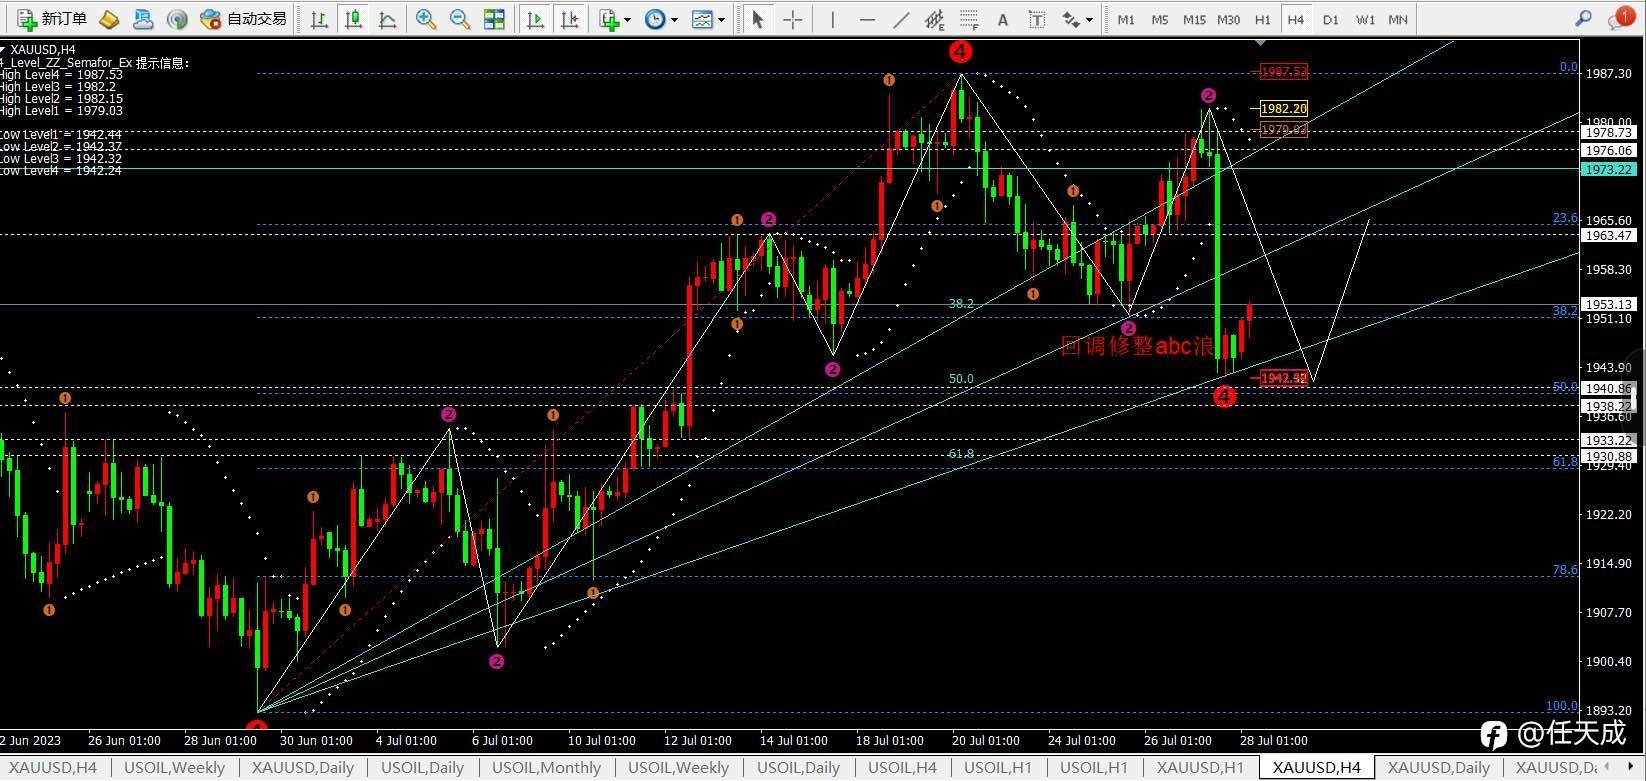Toggle chart shift from right border

(569, 18)
